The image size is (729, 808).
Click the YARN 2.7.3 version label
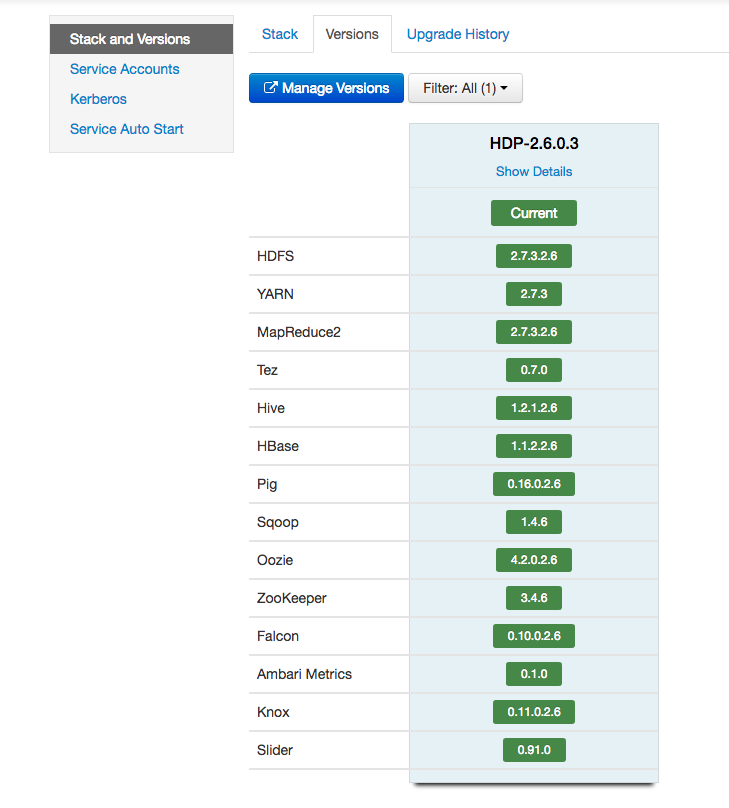[x=533, y=294]
